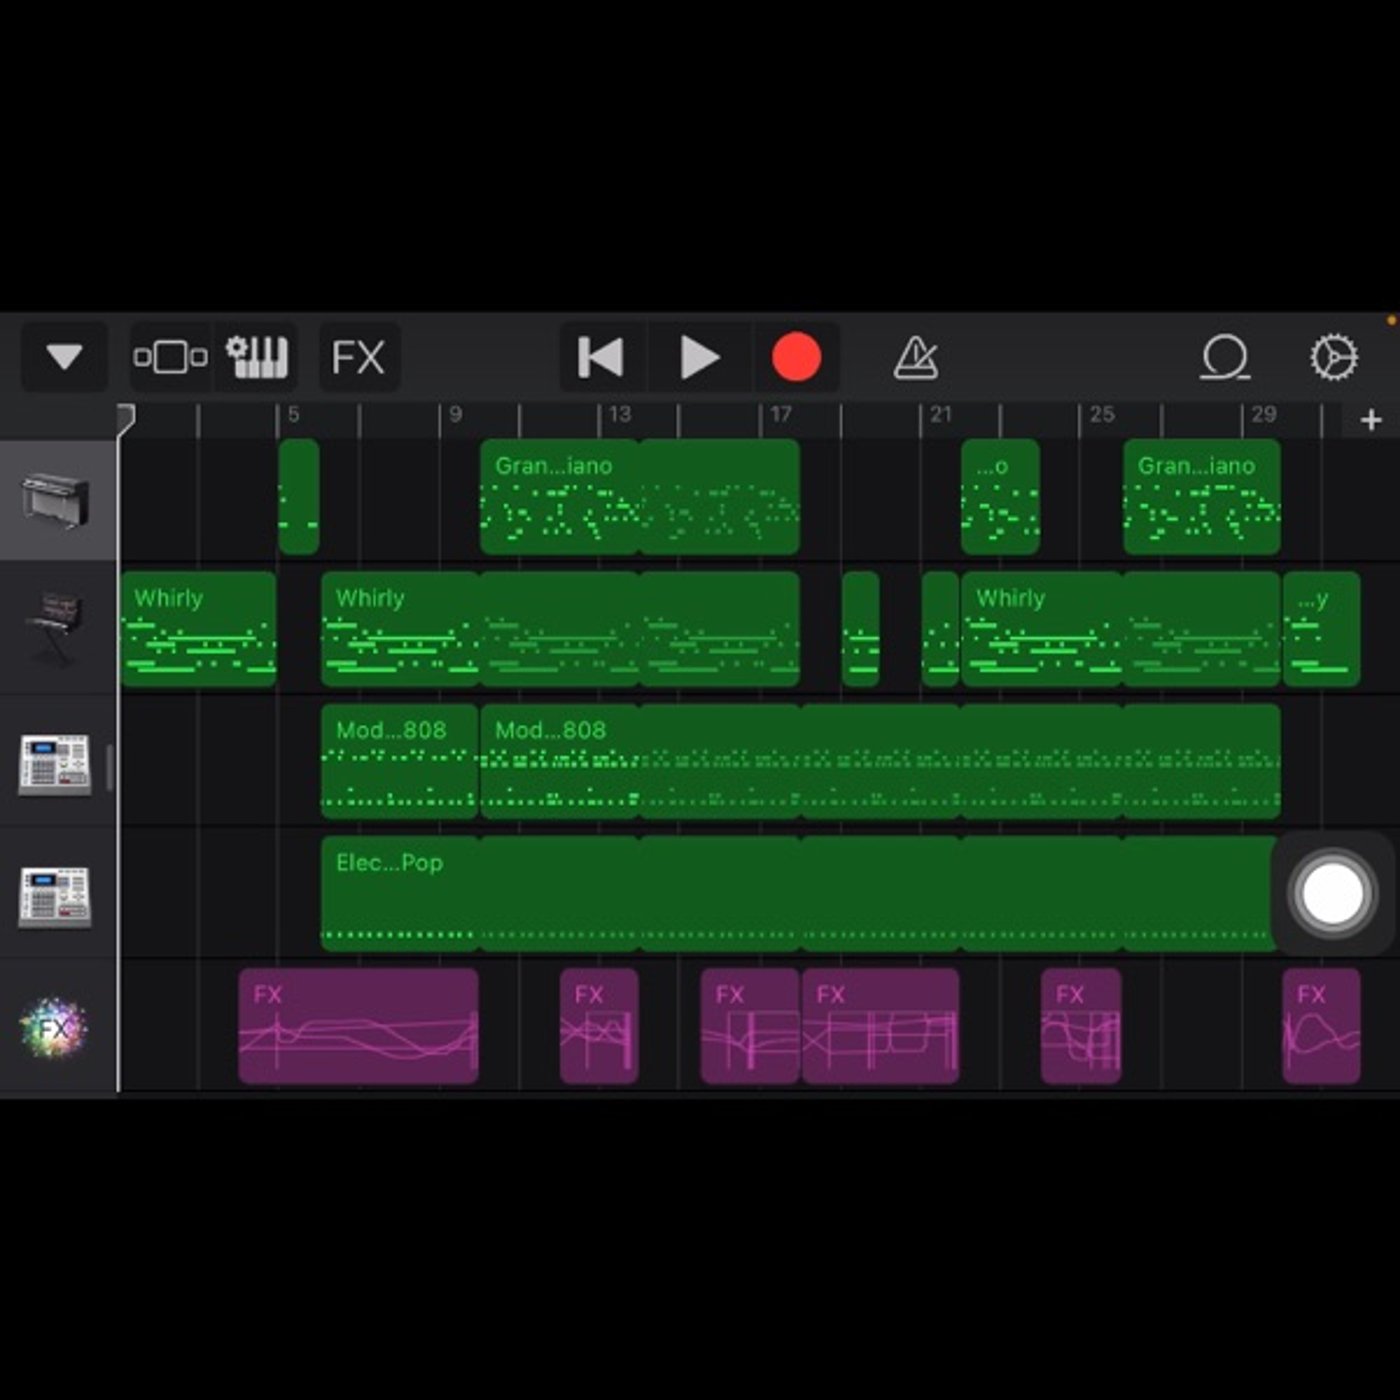Select the Modern 808 drum machine track
The image size is (1400, 1400).
tap(55, 764)
